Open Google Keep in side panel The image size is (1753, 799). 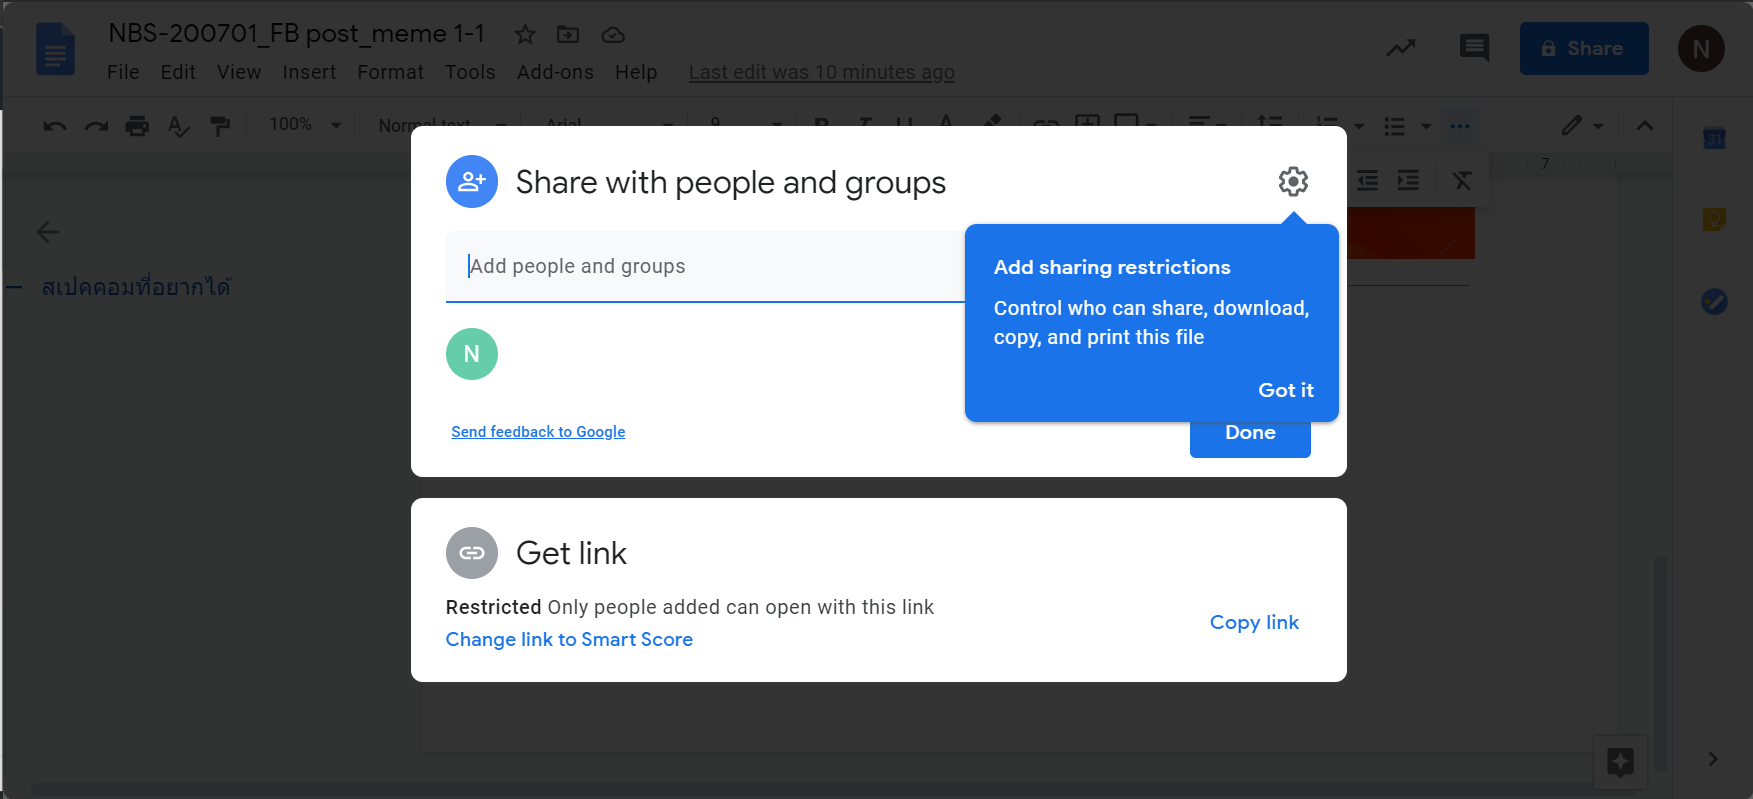[x=1714, y=219]
